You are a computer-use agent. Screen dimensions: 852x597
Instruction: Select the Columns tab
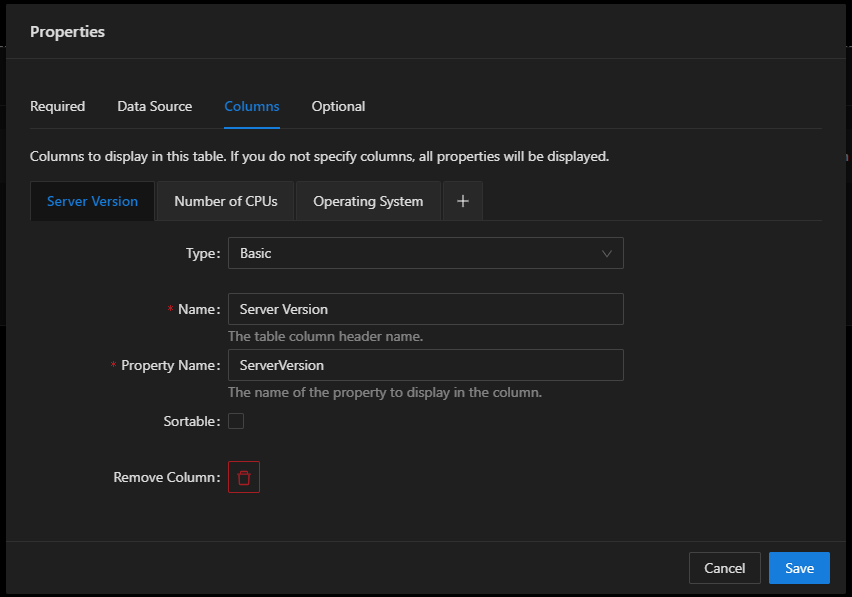252,106
